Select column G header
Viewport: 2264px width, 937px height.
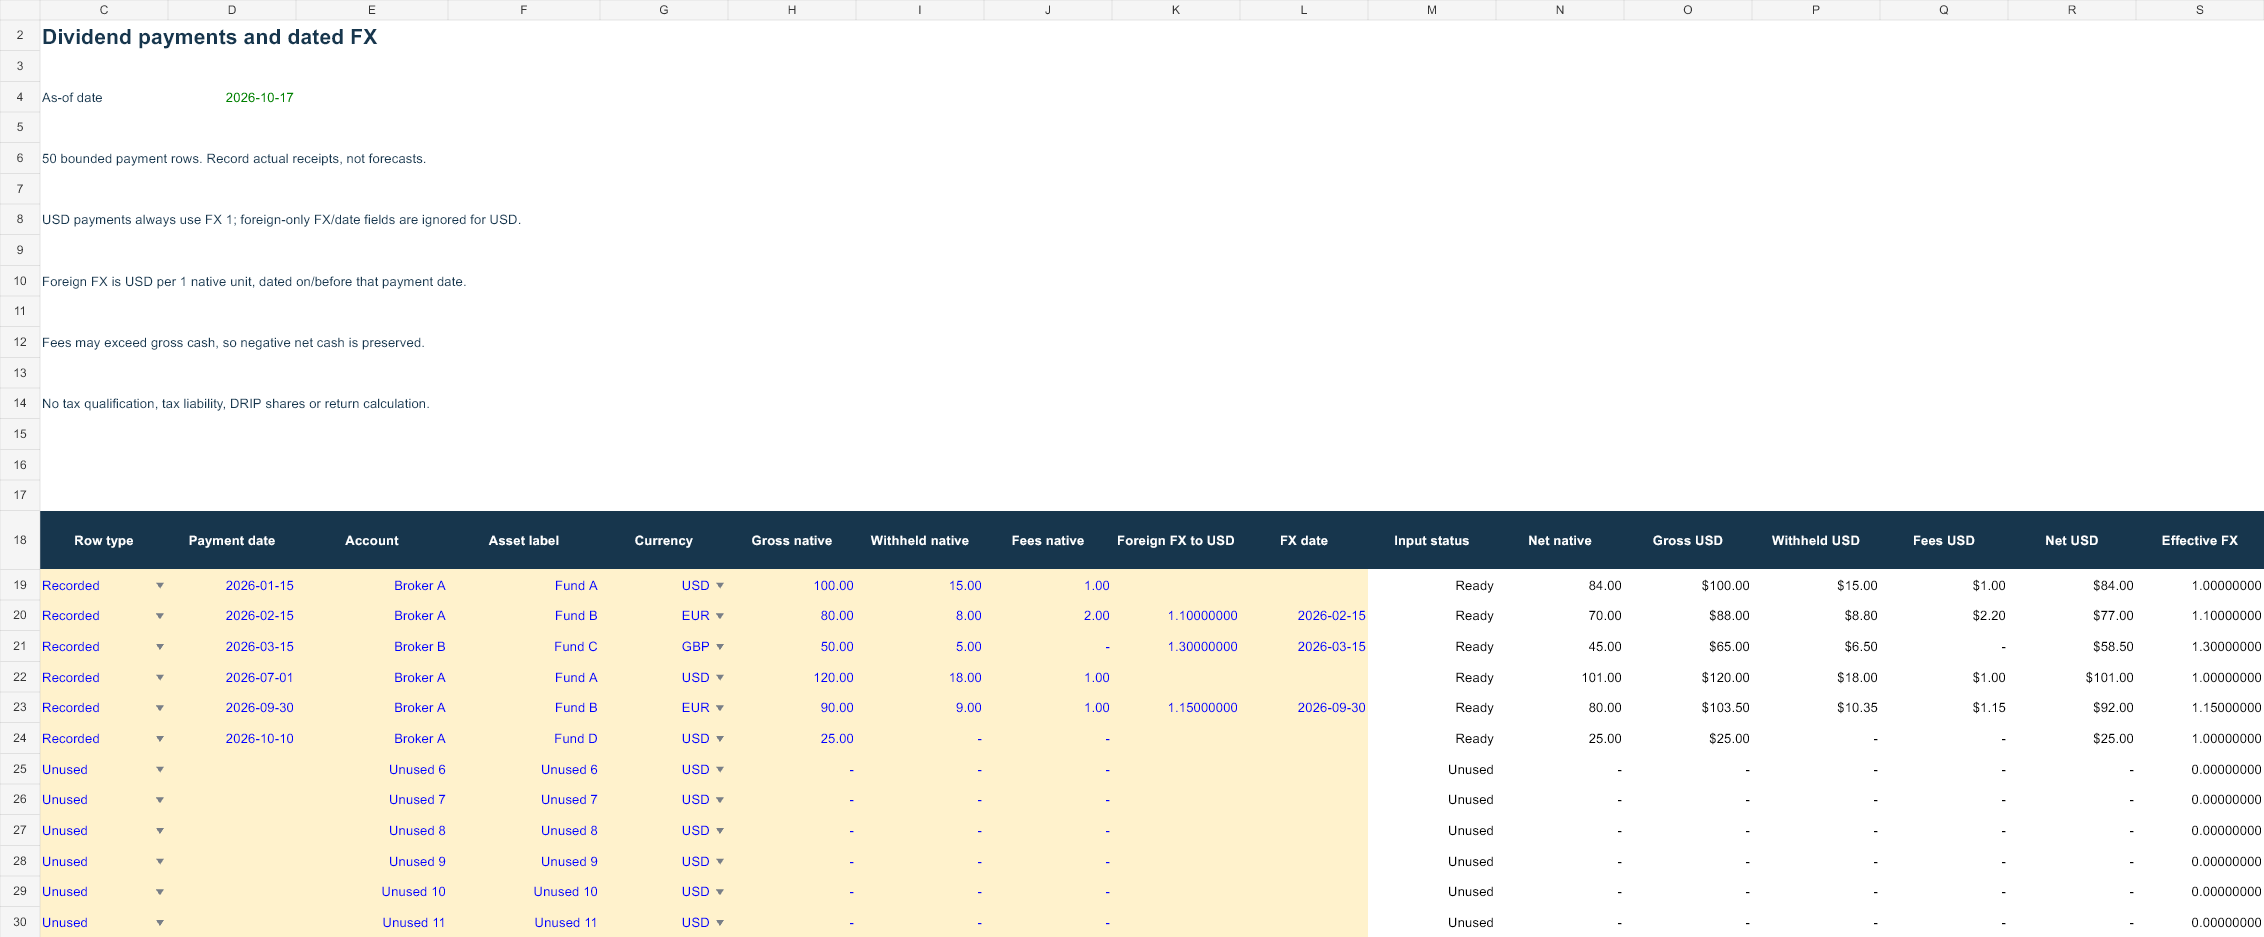coord(664,10)
